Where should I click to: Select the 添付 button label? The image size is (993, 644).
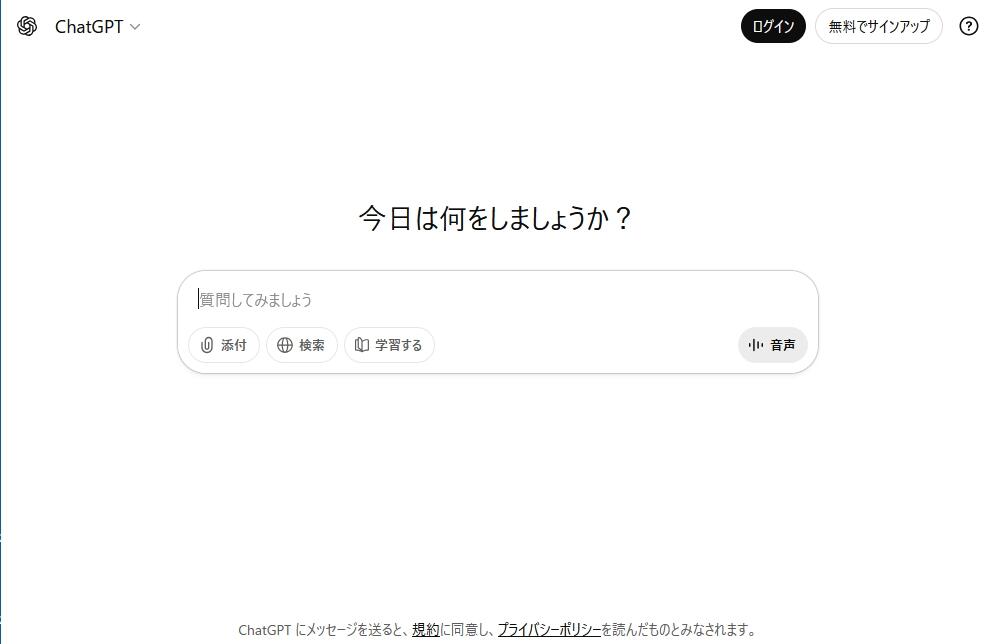[x=234, y=345]
